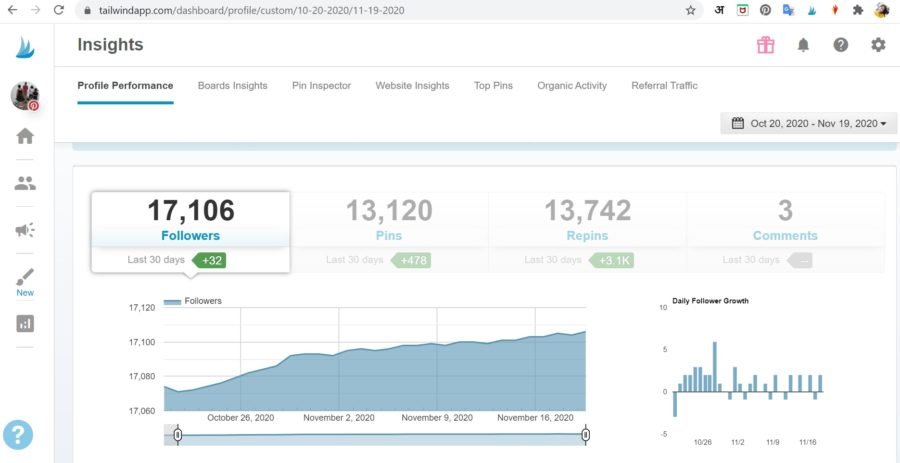
Task: Click the pink gift box icon
Action: pyautogui.click(x=765, y=45)
